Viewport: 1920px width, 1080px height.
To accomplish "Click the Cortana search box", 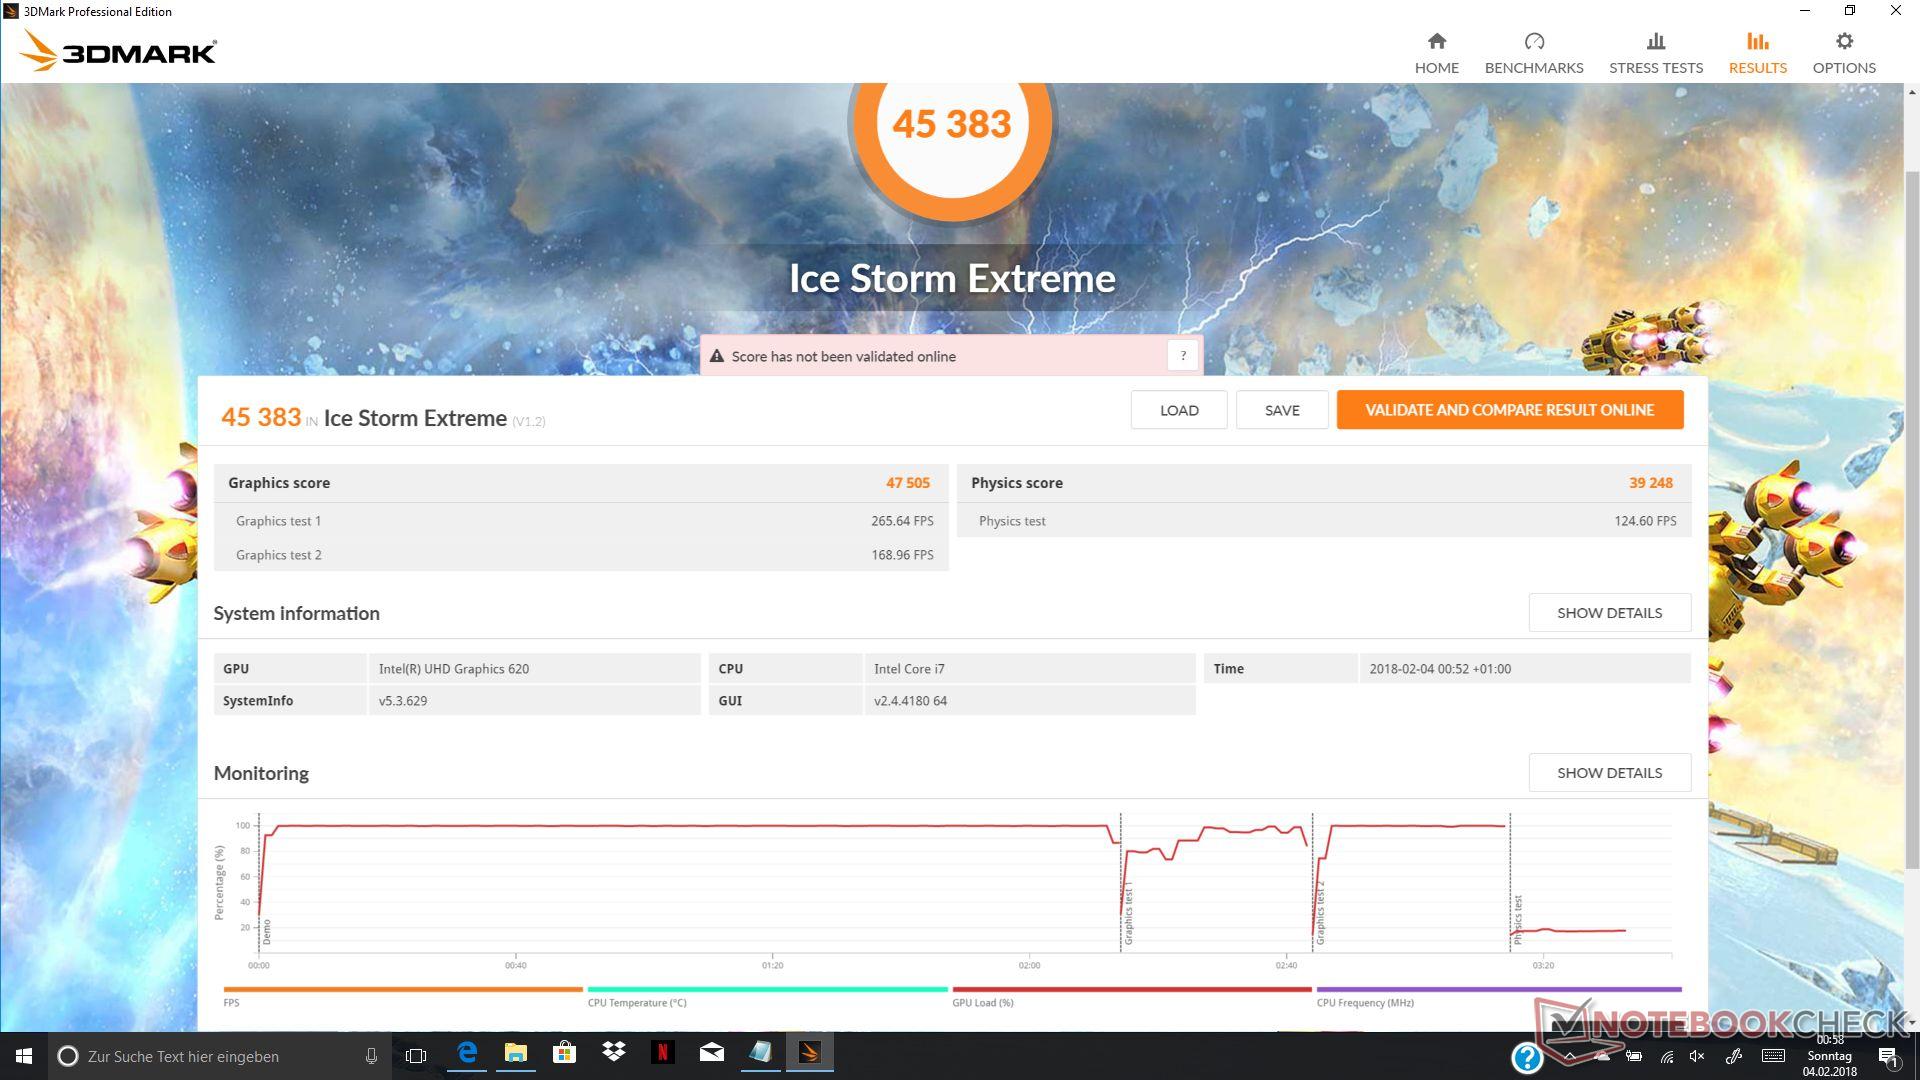I will (x=219, y=1056).
